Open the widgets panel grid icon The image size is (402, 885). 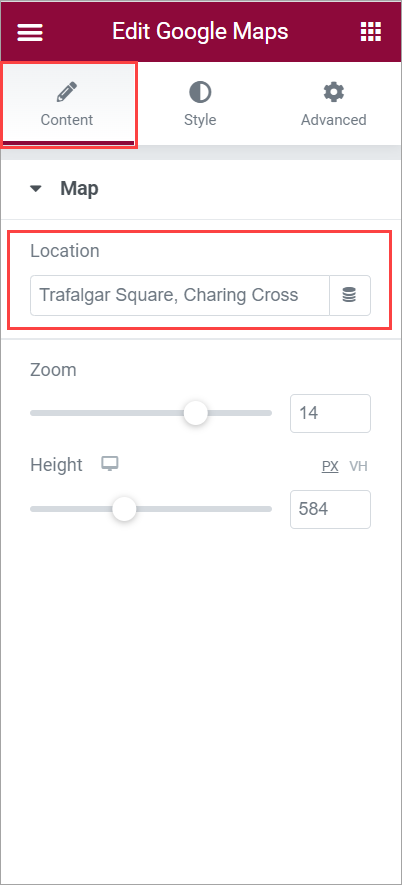pos(370,32)
